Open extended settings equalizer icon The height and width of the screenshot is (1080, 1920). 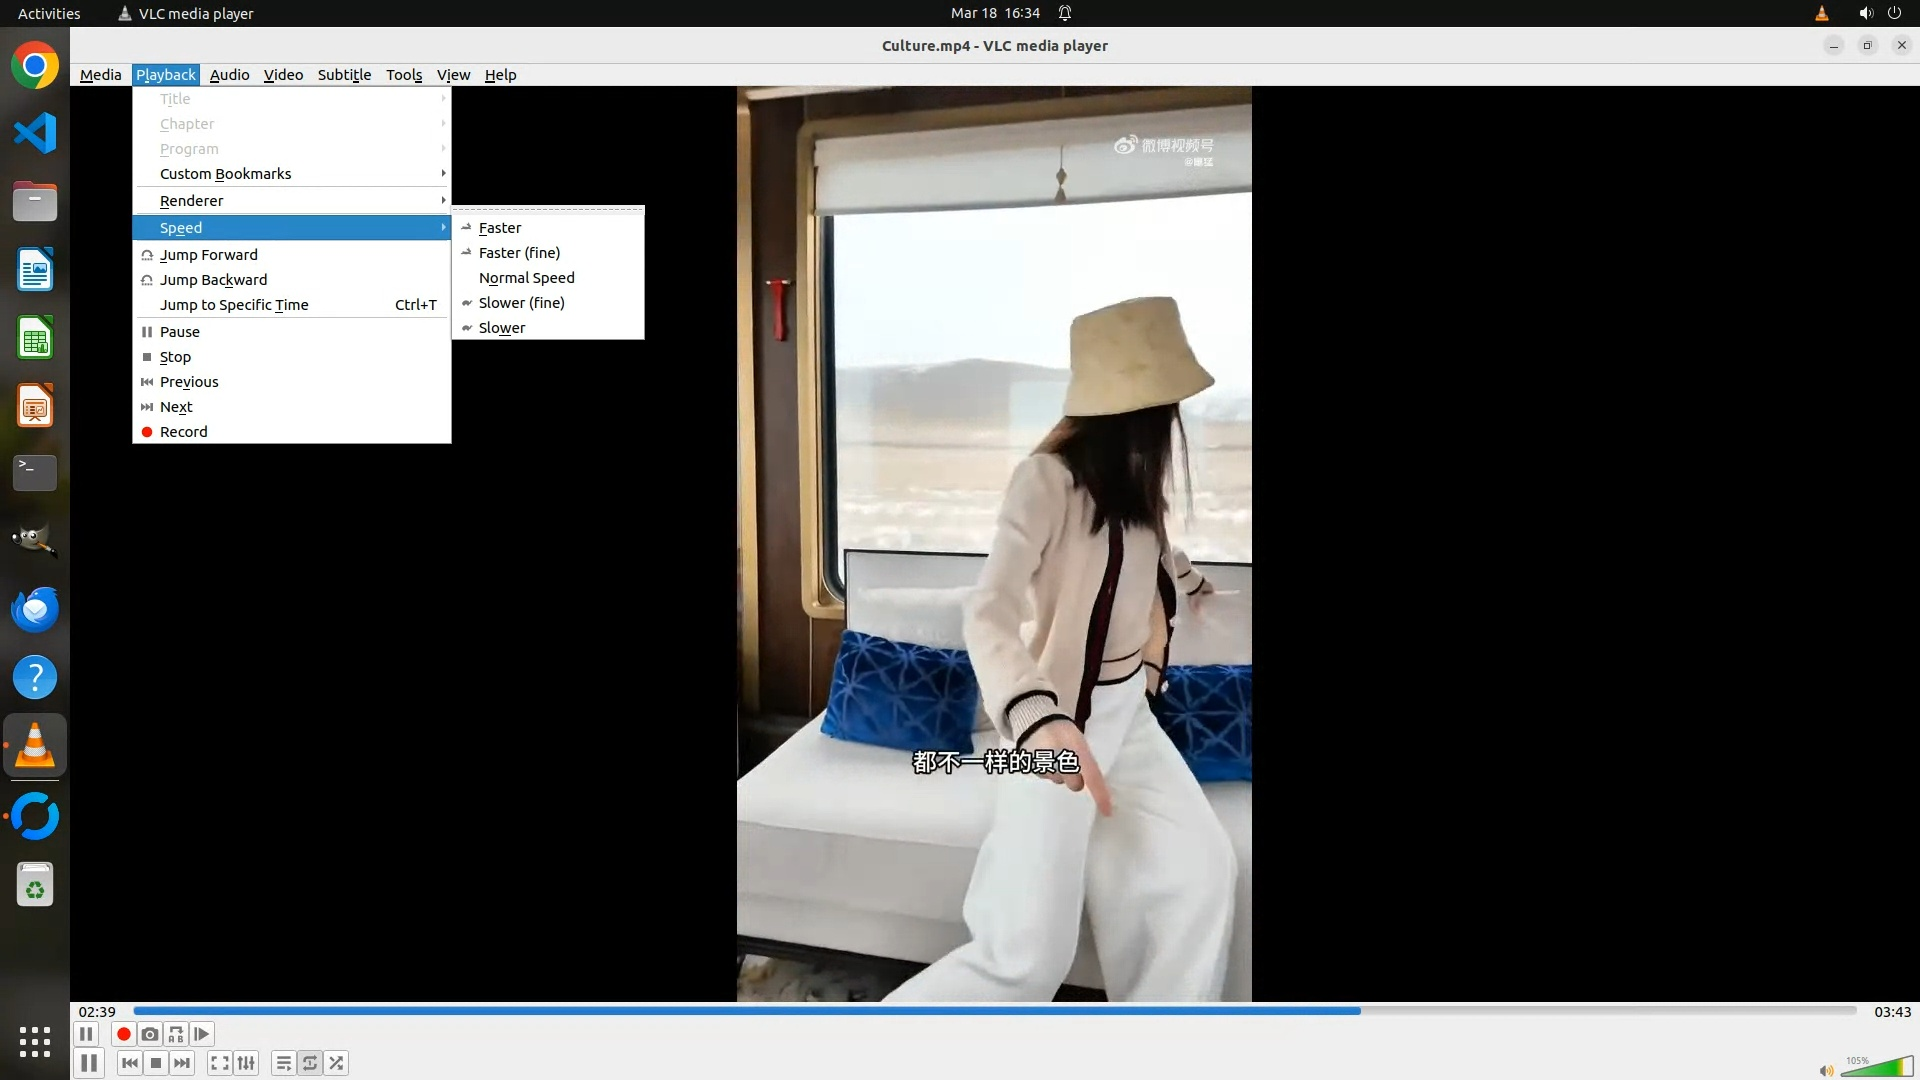pyautogui.click(x=246, y=1063)
